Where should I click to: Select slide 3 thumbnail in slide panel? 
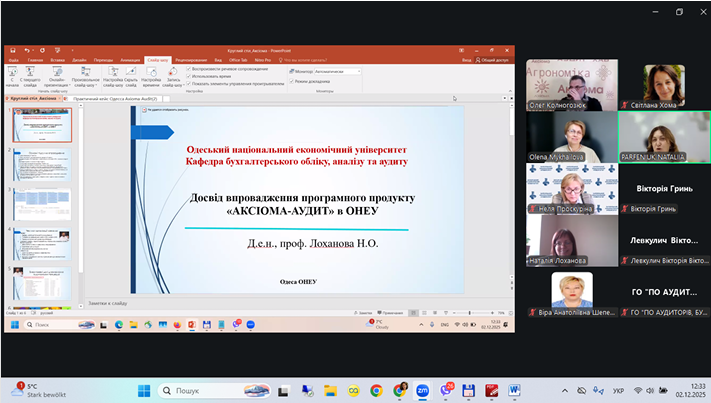coord(42,204)
